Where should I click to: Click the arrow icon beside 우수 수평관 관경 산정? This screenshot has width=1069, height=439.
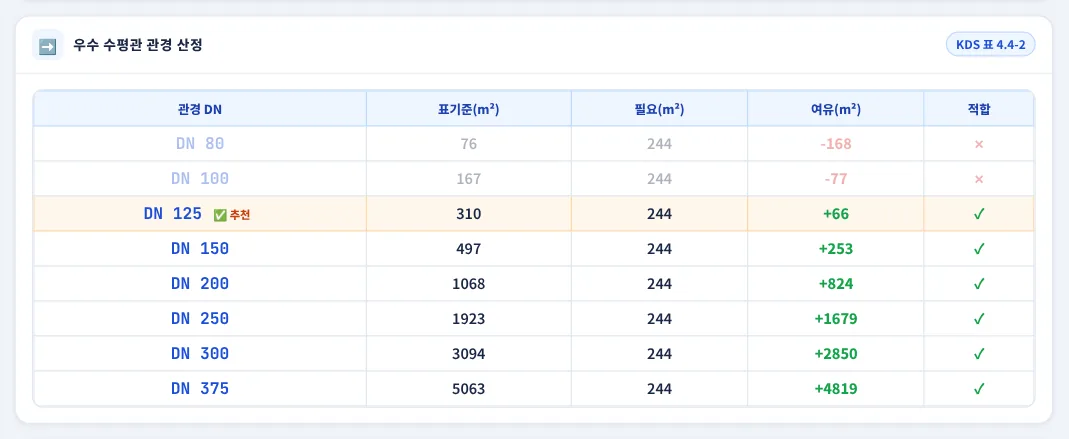pyautogui.click(x=48, y=46)
